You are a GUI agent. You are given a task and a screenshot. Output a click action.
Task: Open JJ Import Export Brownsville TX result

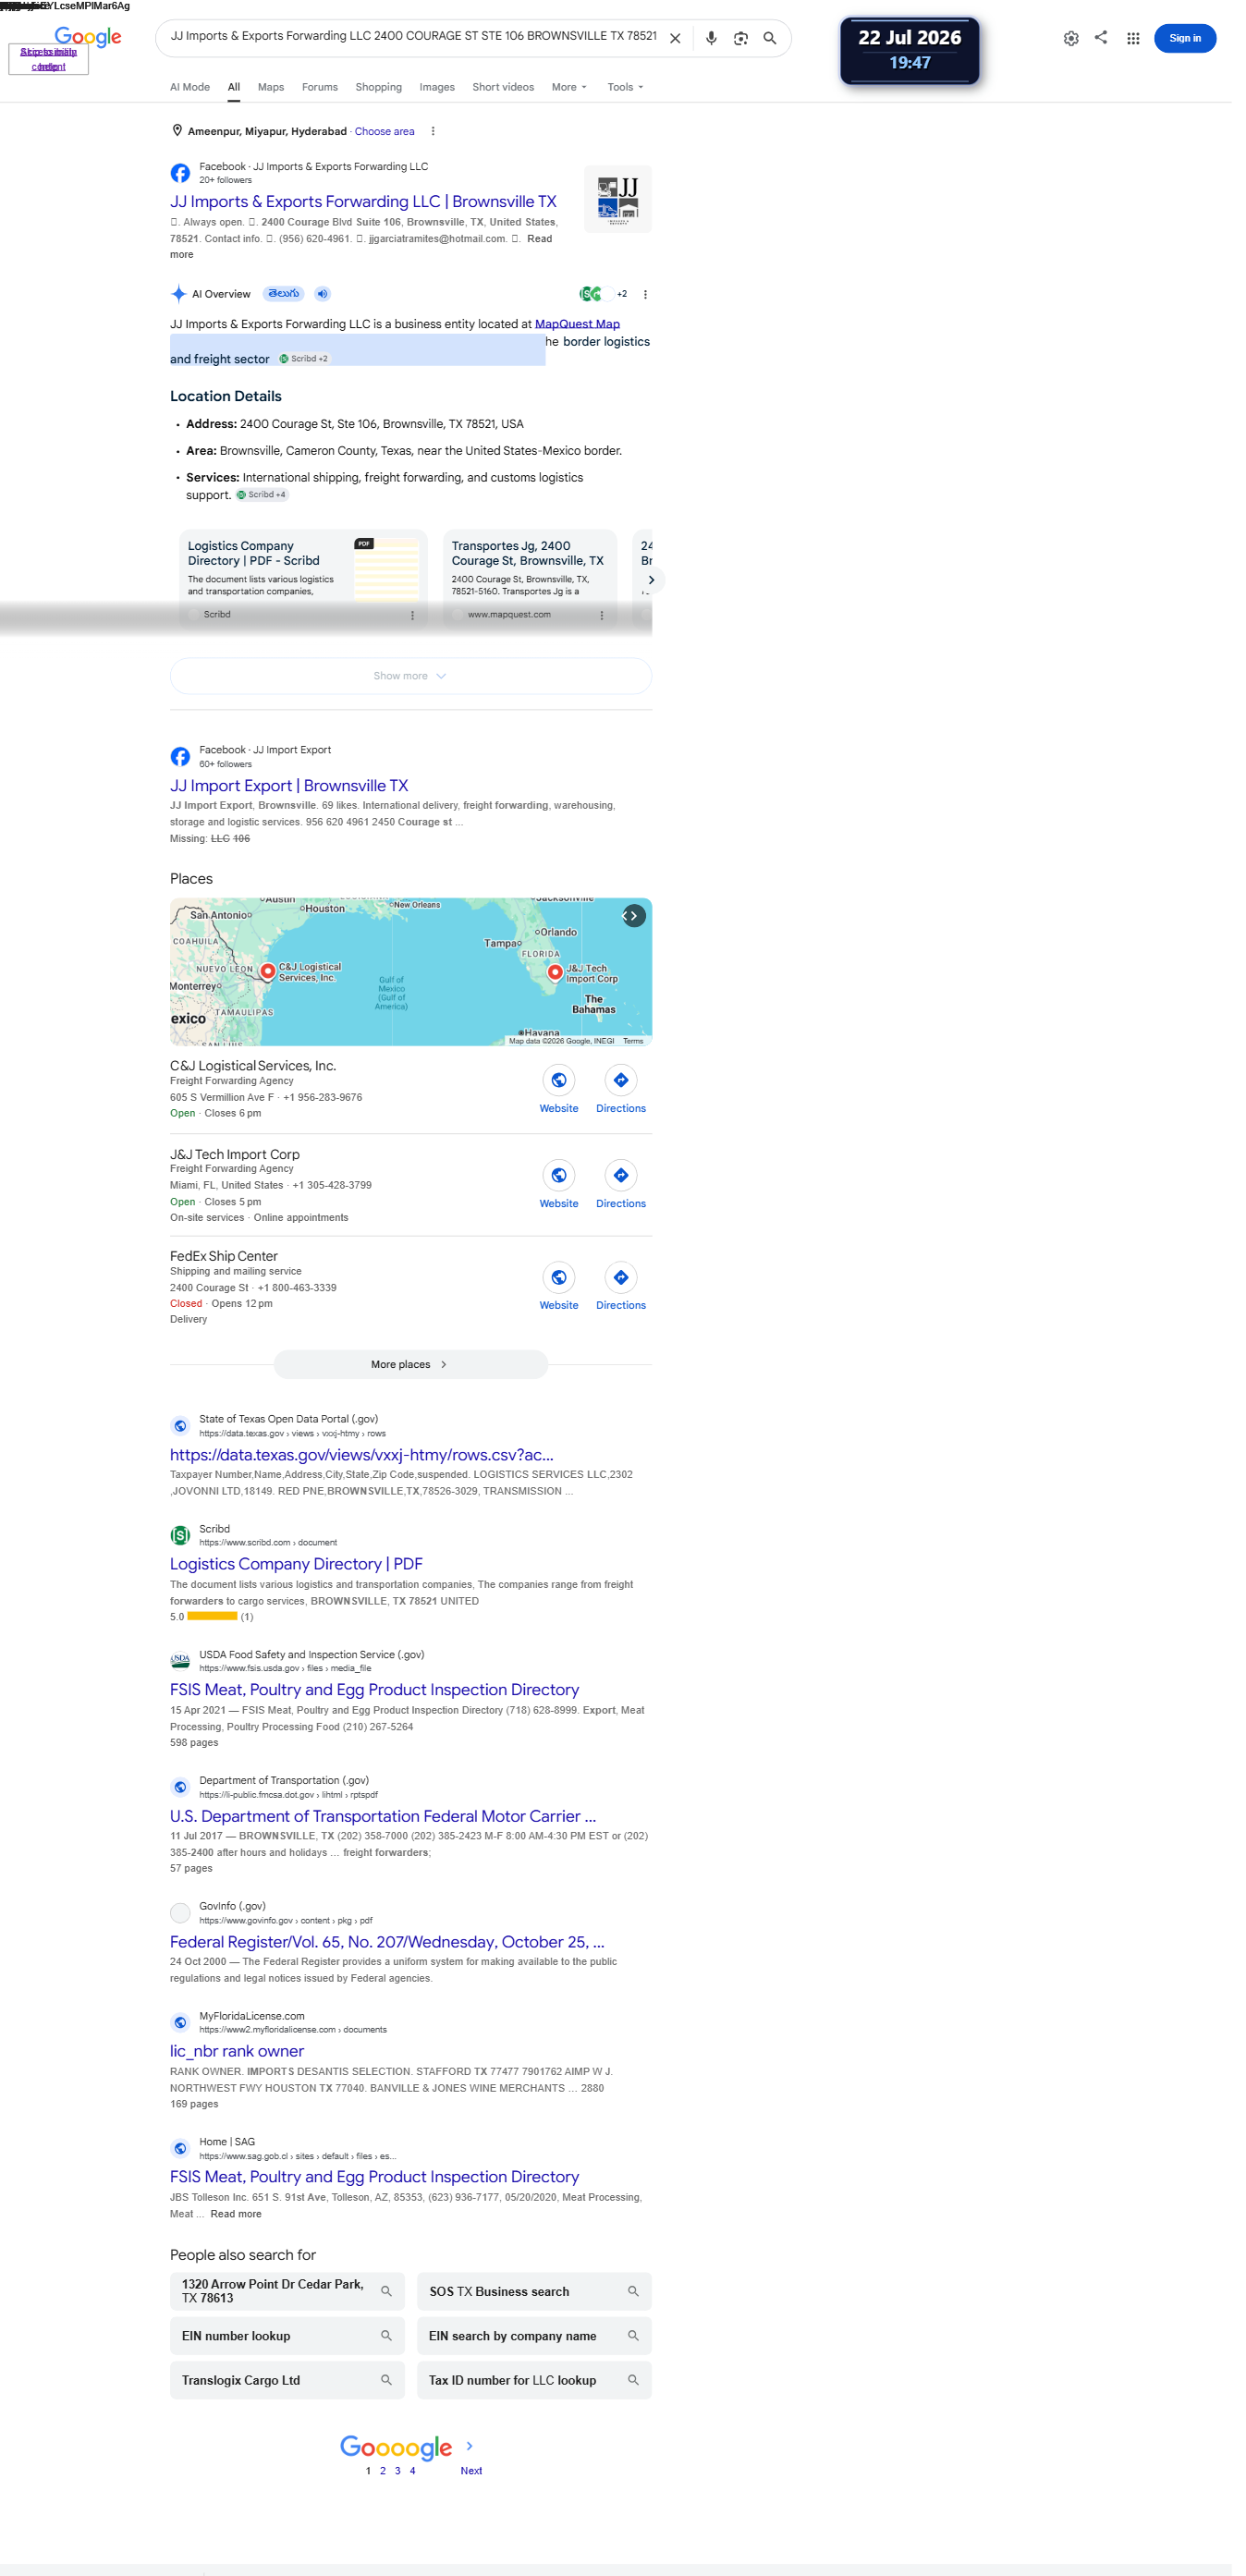tap(289, 786)
